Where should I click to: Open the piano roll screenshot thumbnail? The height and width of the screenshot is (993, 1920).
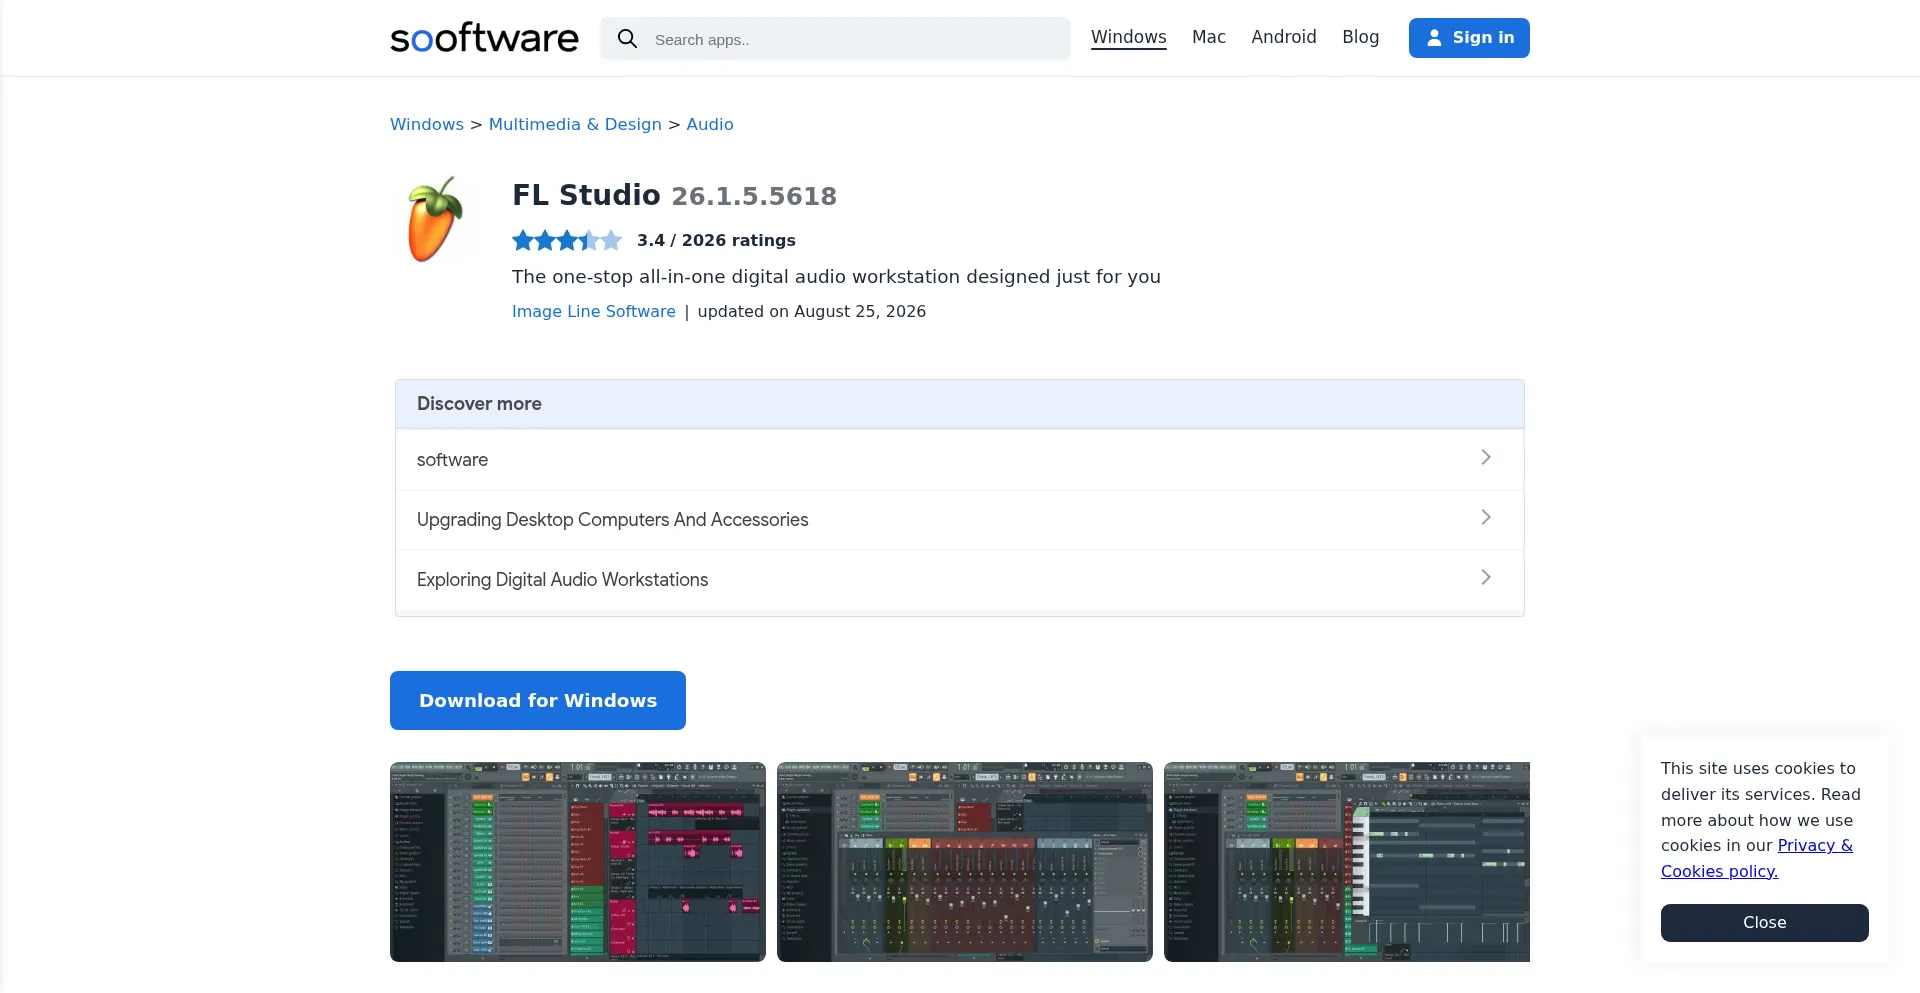coord(1347,862)
